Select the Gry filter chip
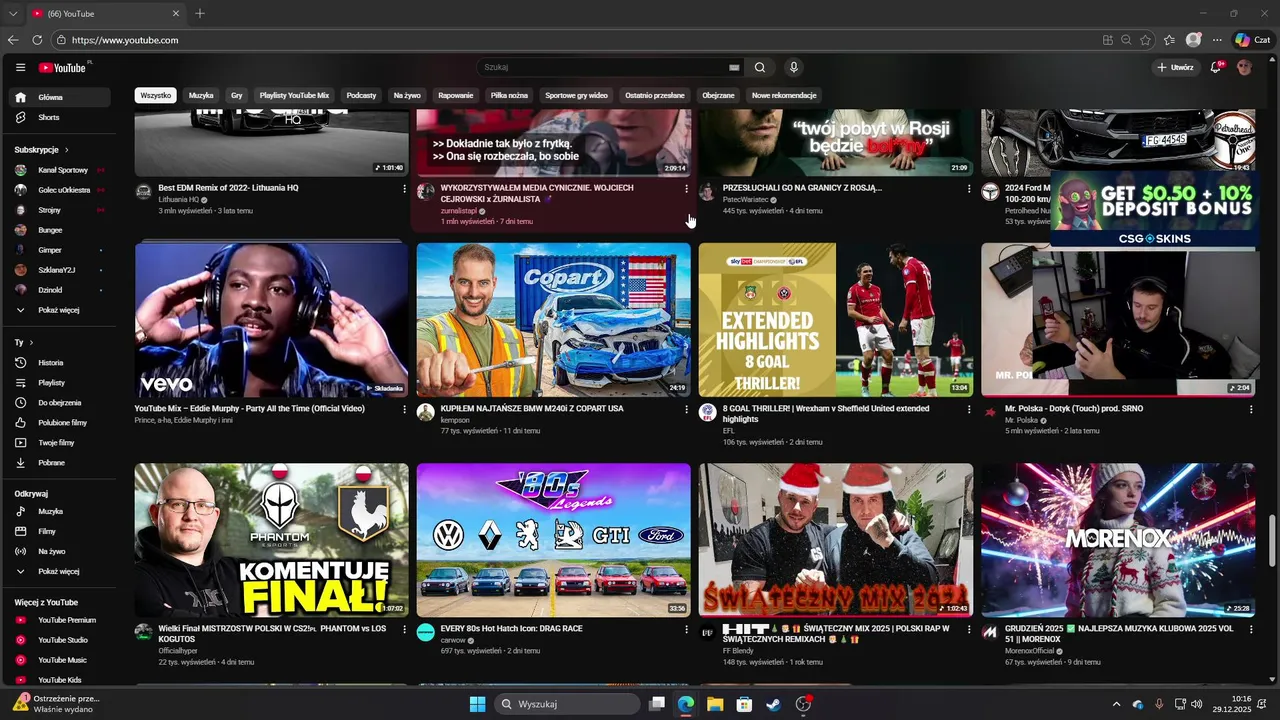 click(x=237, y=95)
